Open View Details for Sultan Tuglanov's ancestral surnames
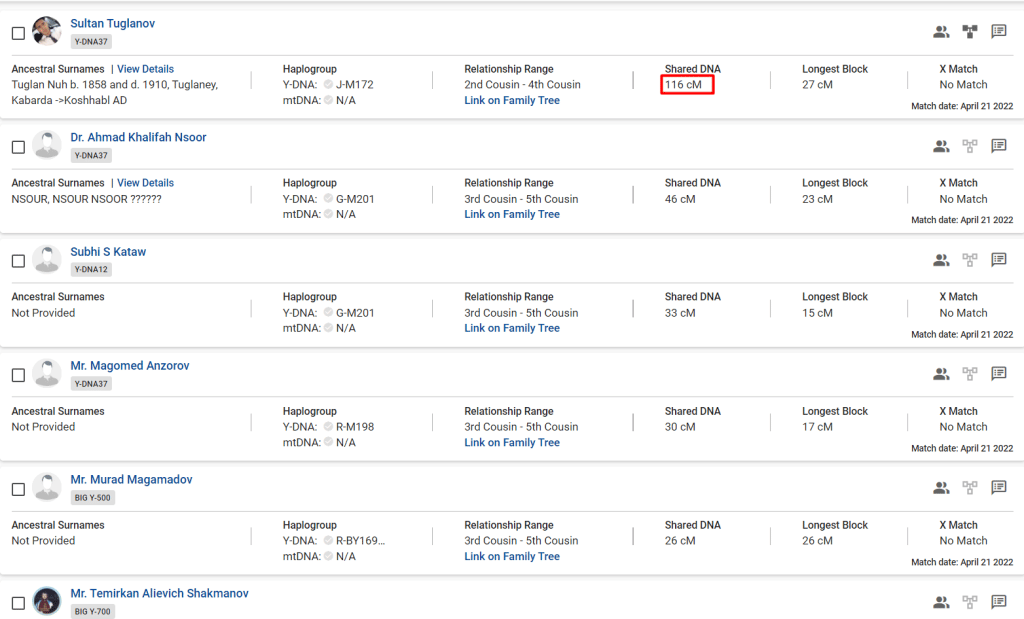Image resolution: width=1024 pixels, height=619 pixels. point(145,69)
